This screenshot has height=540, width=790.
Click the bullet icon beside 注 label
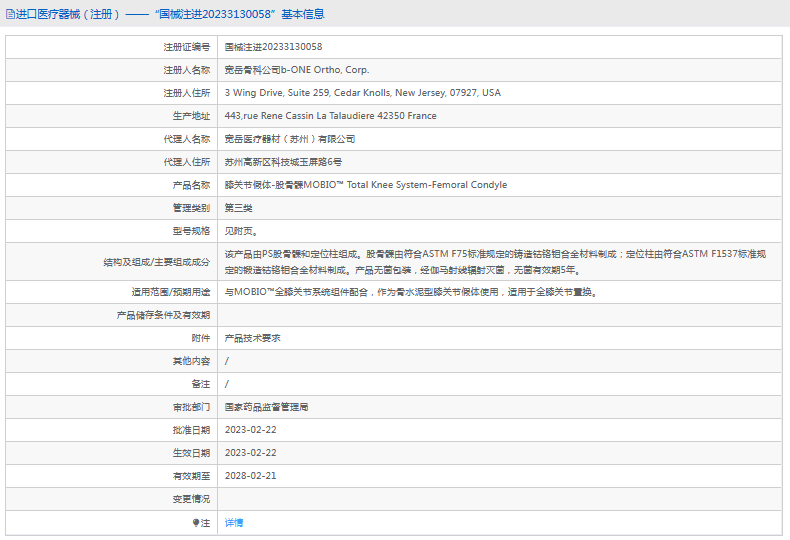[x=196, y=523]
